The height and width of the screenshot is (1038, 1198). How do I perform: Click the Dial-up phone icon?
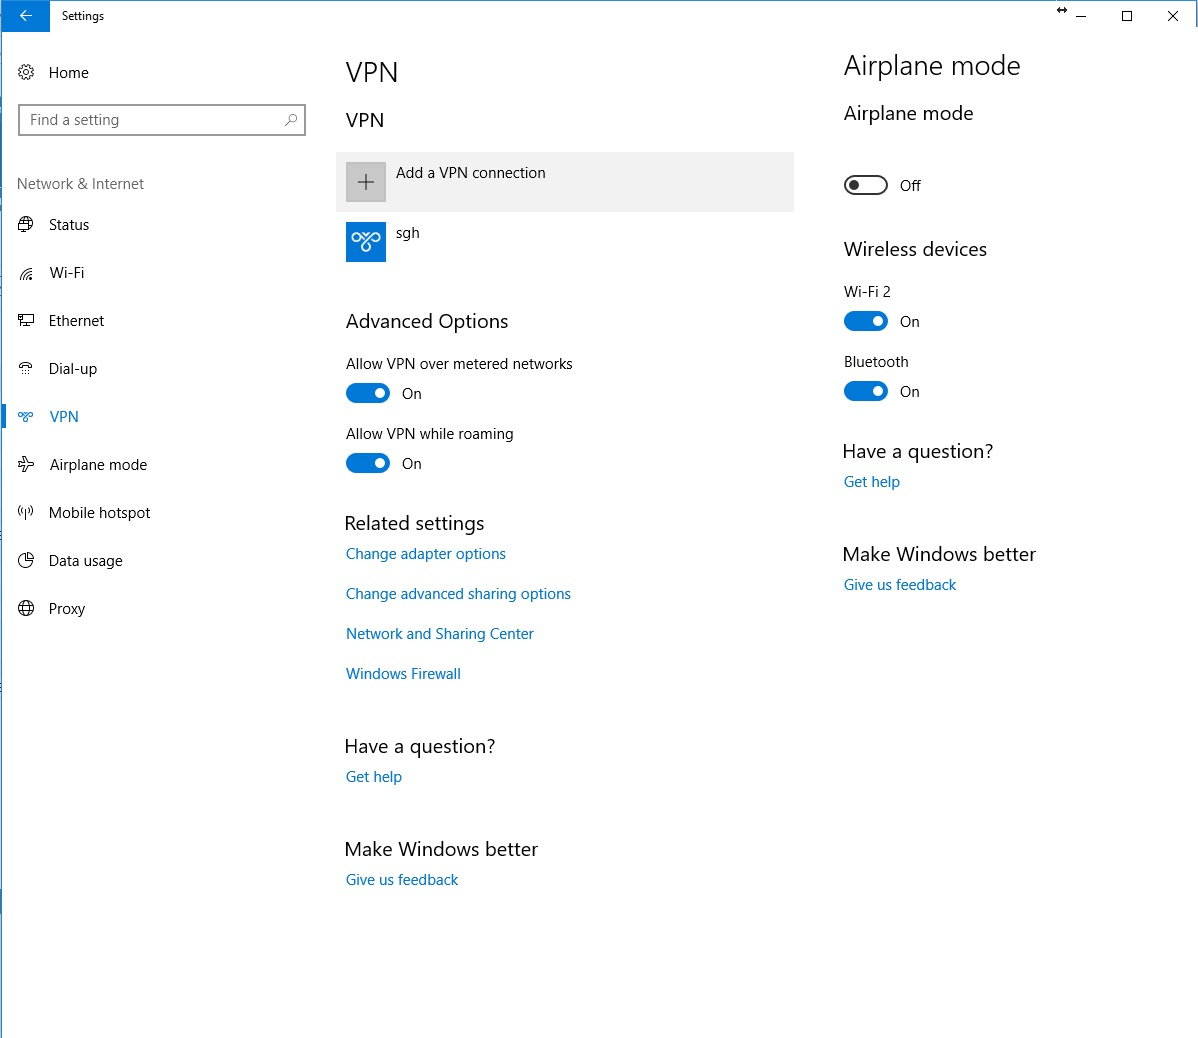pyautogui.click(x=26, y=369)
